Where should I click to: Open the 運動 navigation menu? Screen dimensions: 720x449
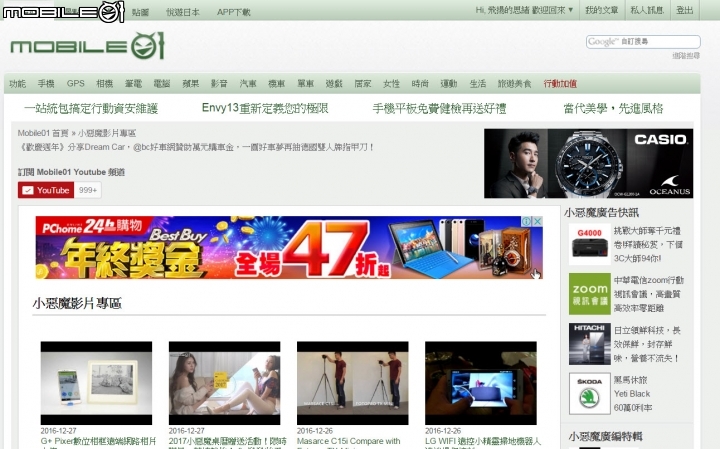[449, 84]
